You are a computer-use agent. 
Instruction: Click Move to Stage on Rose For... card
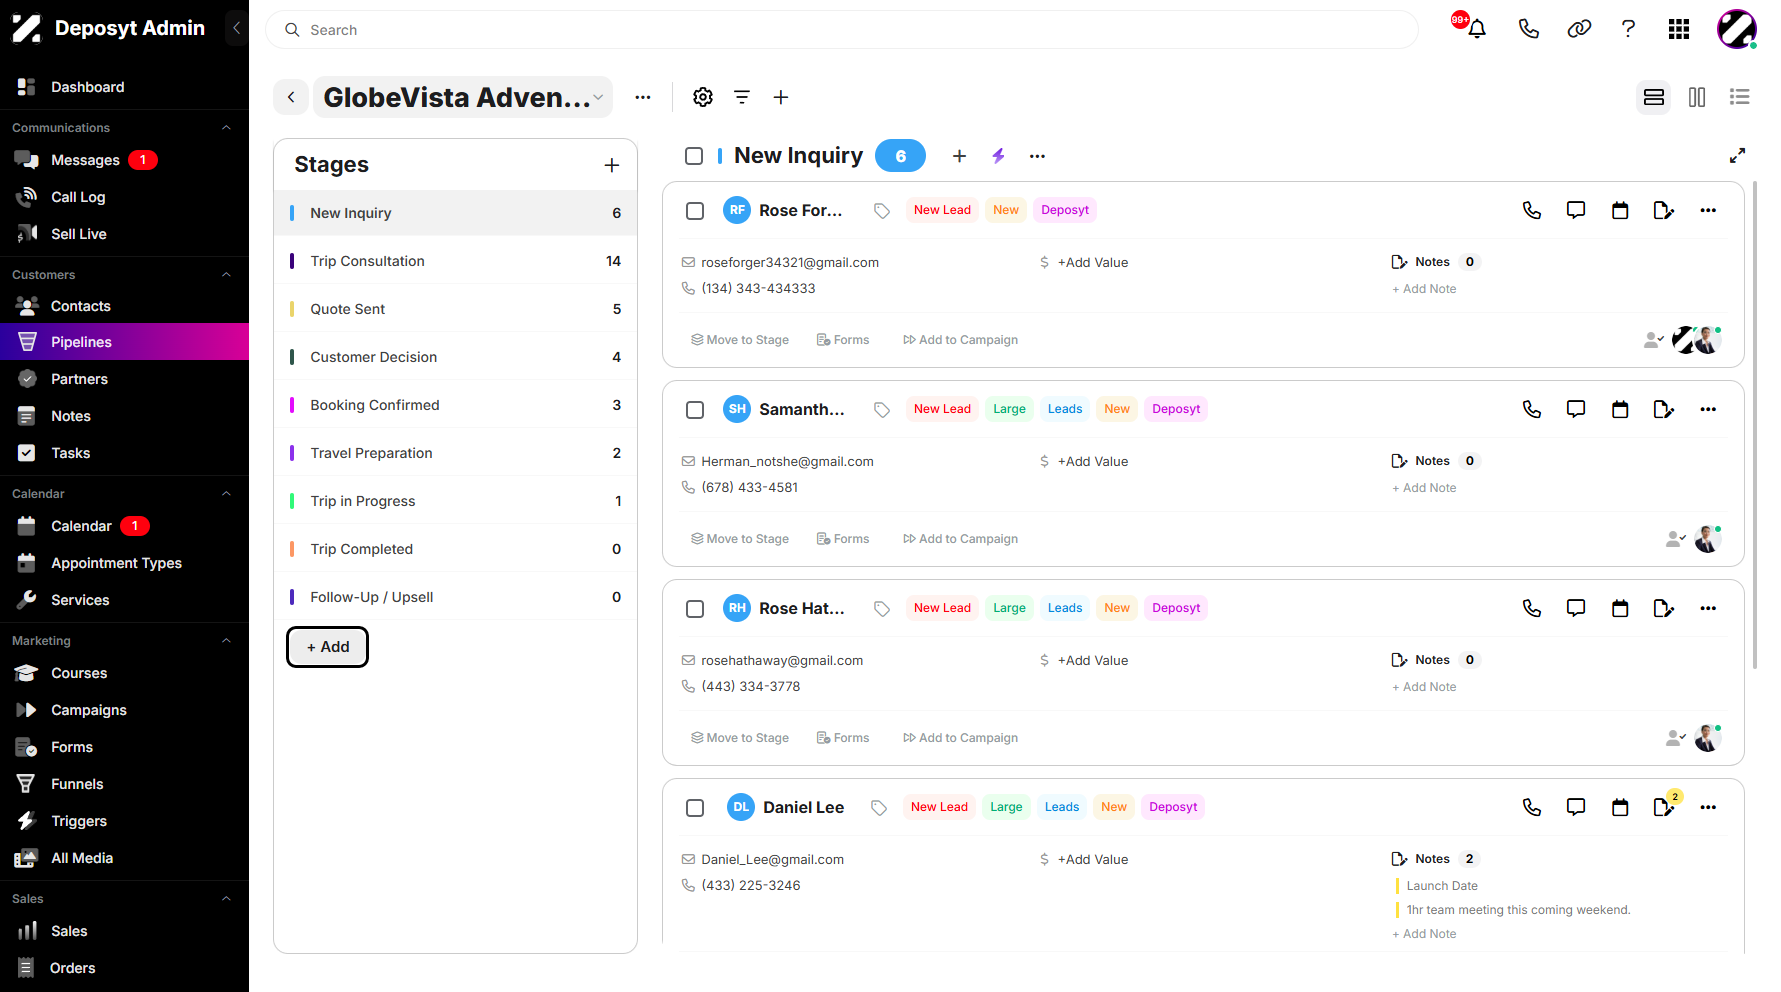(740, 340)
